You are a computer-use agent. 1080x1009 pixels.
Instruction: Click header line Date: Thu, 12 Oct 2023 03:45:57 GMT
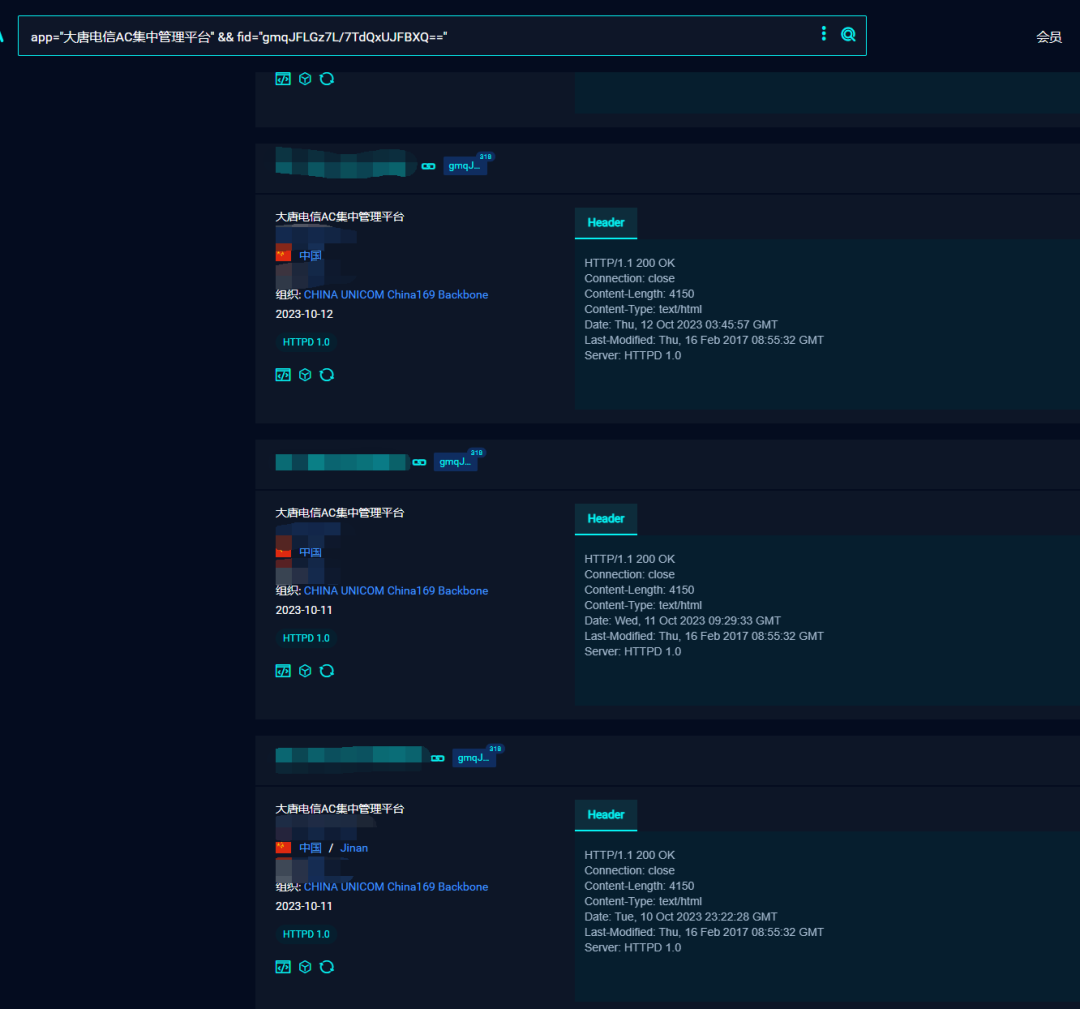[681, 324]
